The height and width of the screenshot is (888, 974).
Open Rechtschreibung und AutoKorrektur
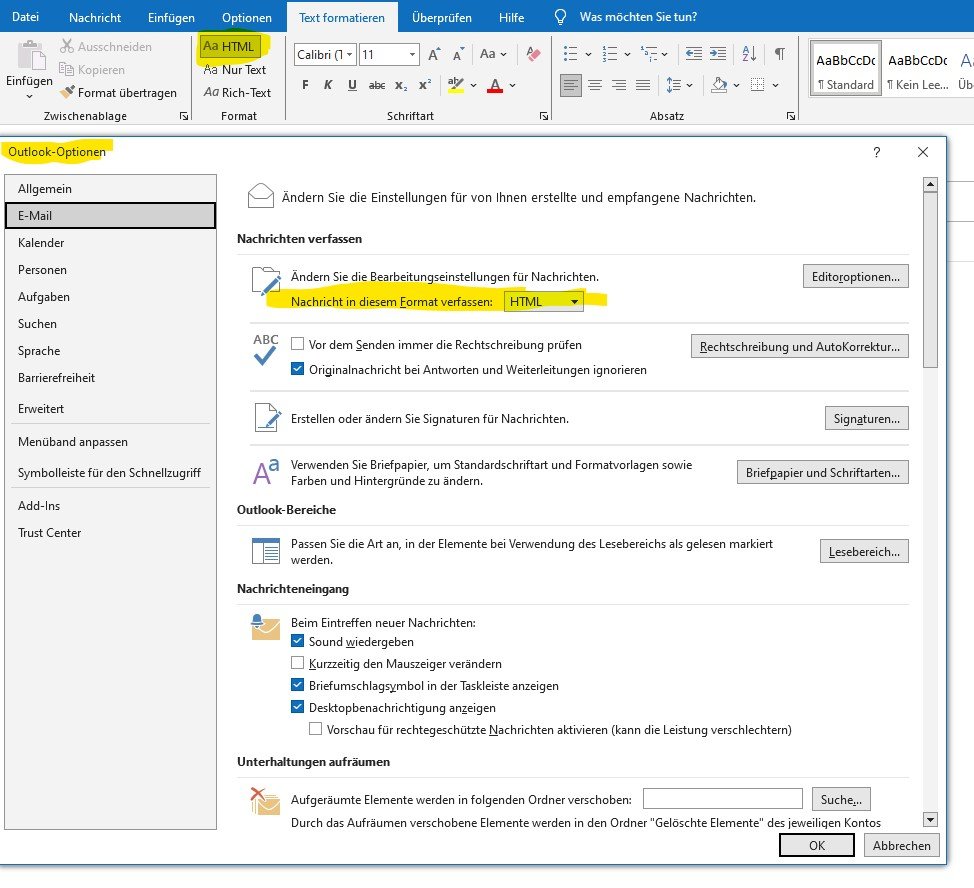[x=799, y=346]
